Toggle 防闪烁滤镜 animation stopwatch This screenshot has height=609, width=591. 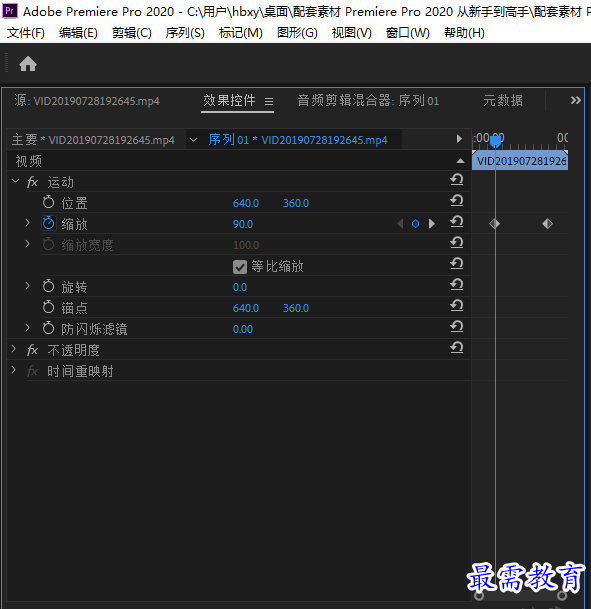[49, 328]
